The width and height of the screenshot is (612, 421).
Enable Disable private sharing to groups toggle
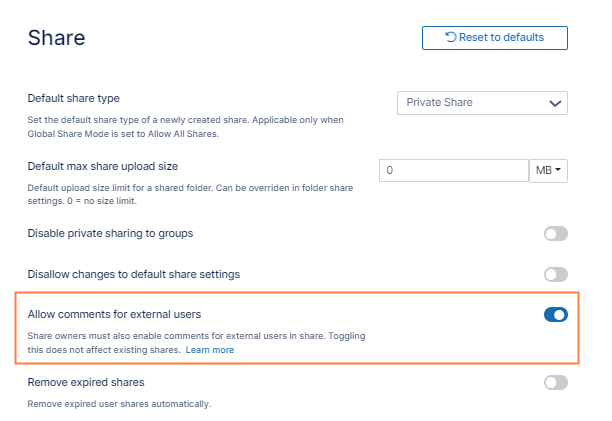click(555, 234)
